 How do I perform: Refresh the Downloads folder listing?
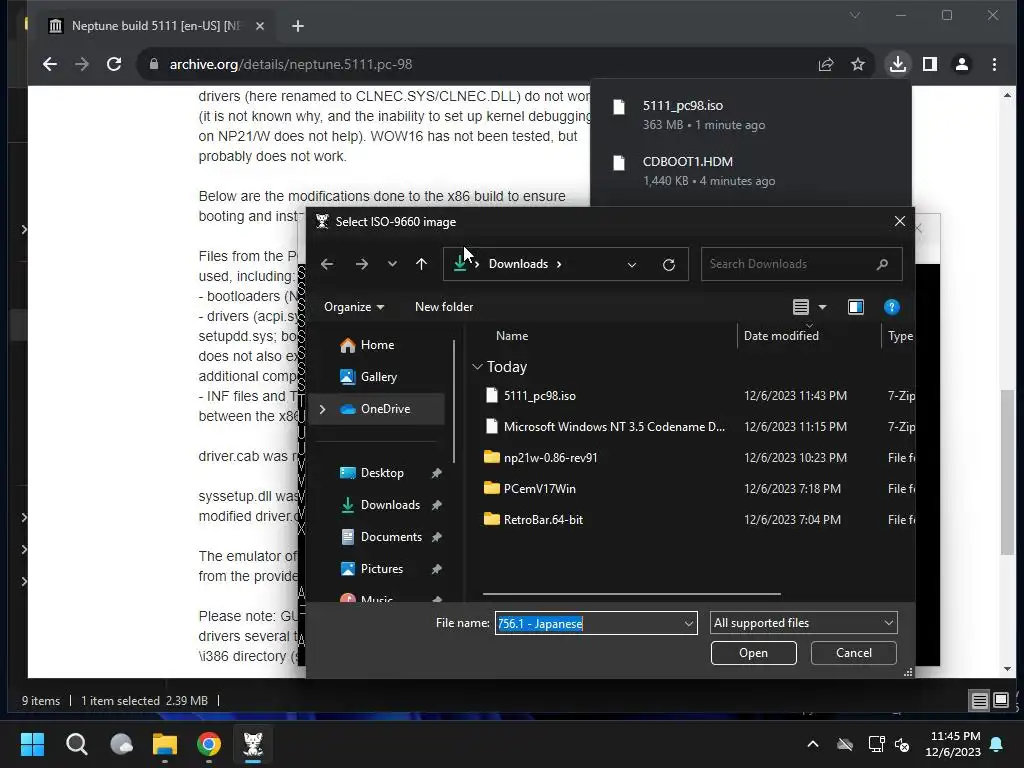(x=669, y=264)
